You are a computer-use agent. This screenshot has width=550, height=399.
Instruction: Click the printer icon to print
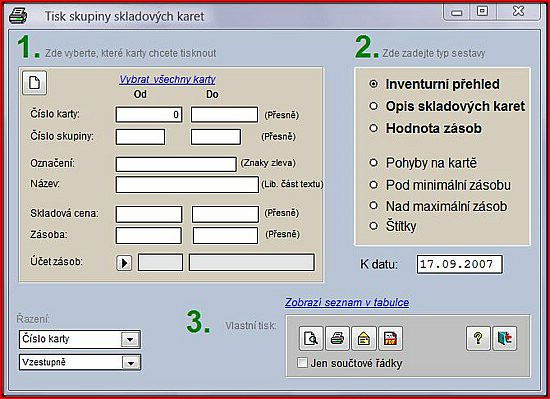point(337,338)
